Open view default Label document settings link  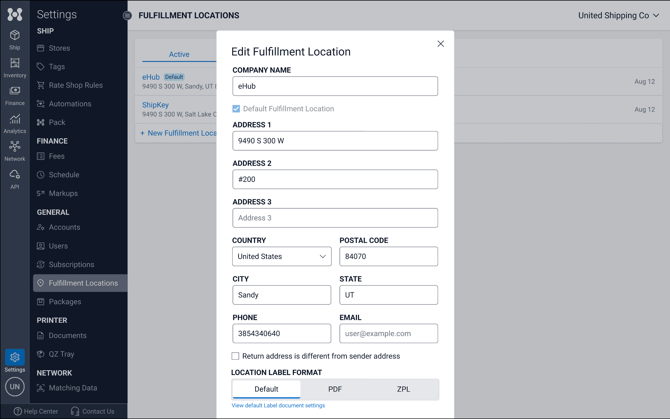click(x=278, y=406)
